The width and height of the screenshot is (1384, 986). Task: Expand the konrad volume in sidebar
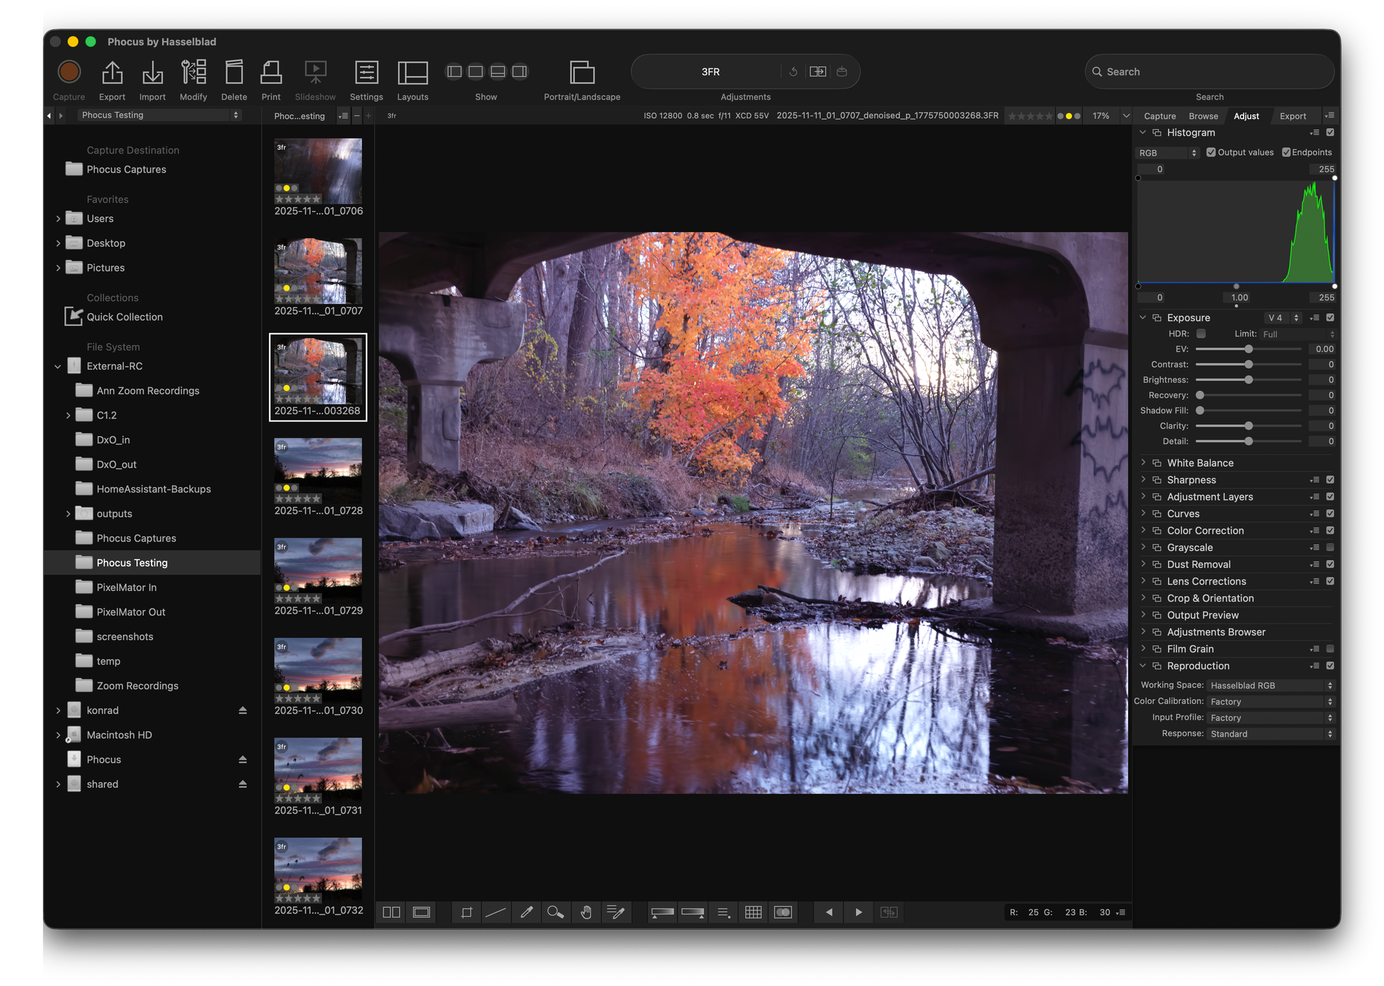tap(58, 711)
